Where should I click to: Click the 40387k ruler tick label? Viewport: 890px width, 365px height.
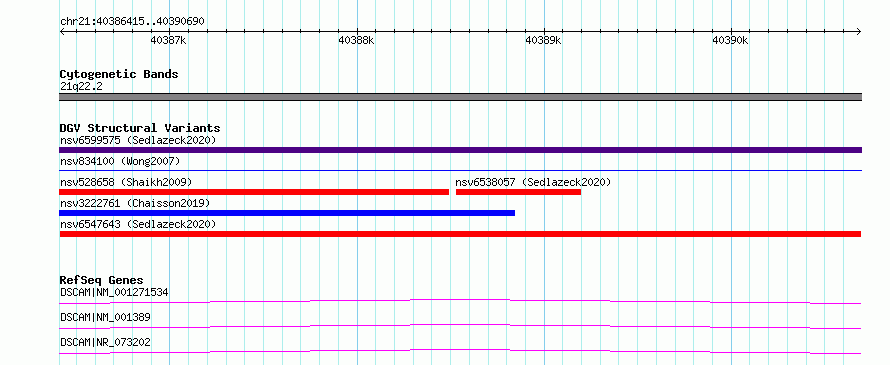(x=168, y=40)
